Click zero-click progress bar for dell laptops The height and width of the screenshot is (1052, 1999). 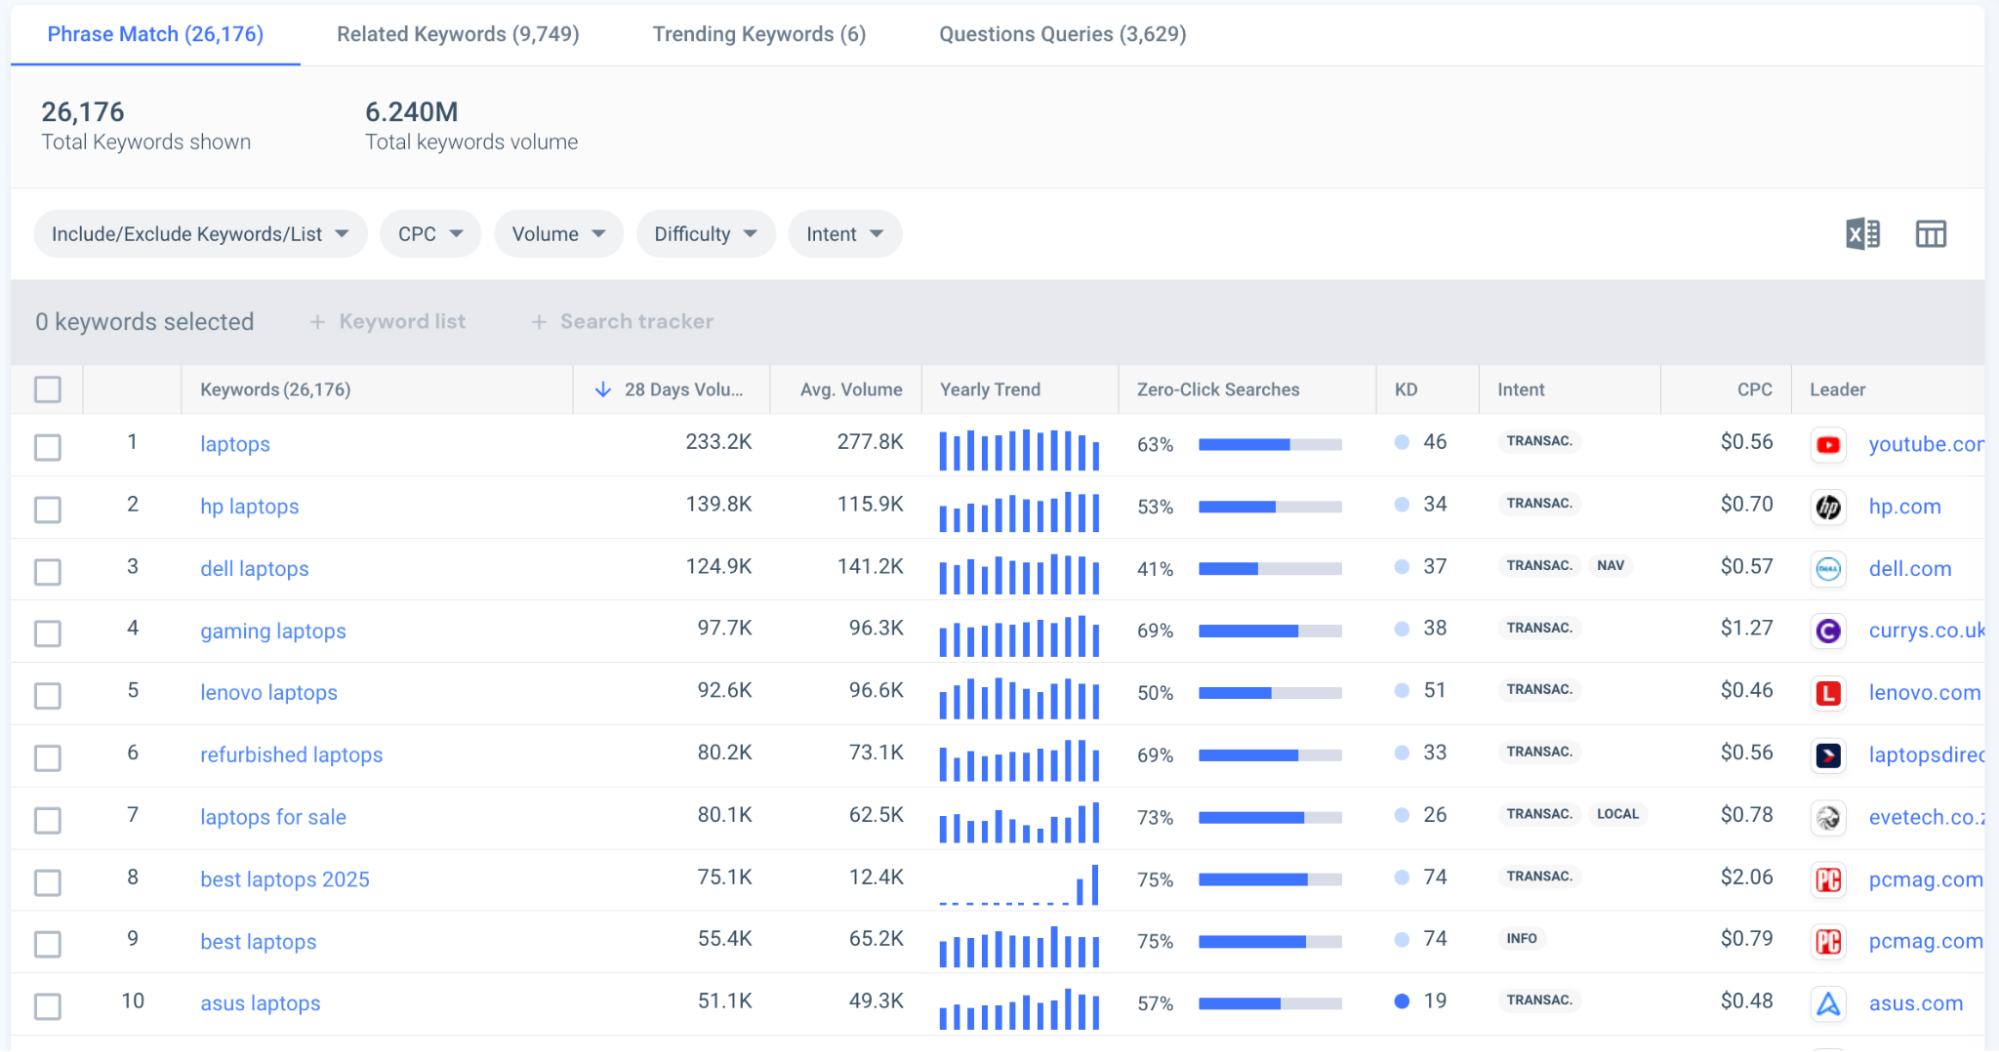click(x=1269, y=569)
